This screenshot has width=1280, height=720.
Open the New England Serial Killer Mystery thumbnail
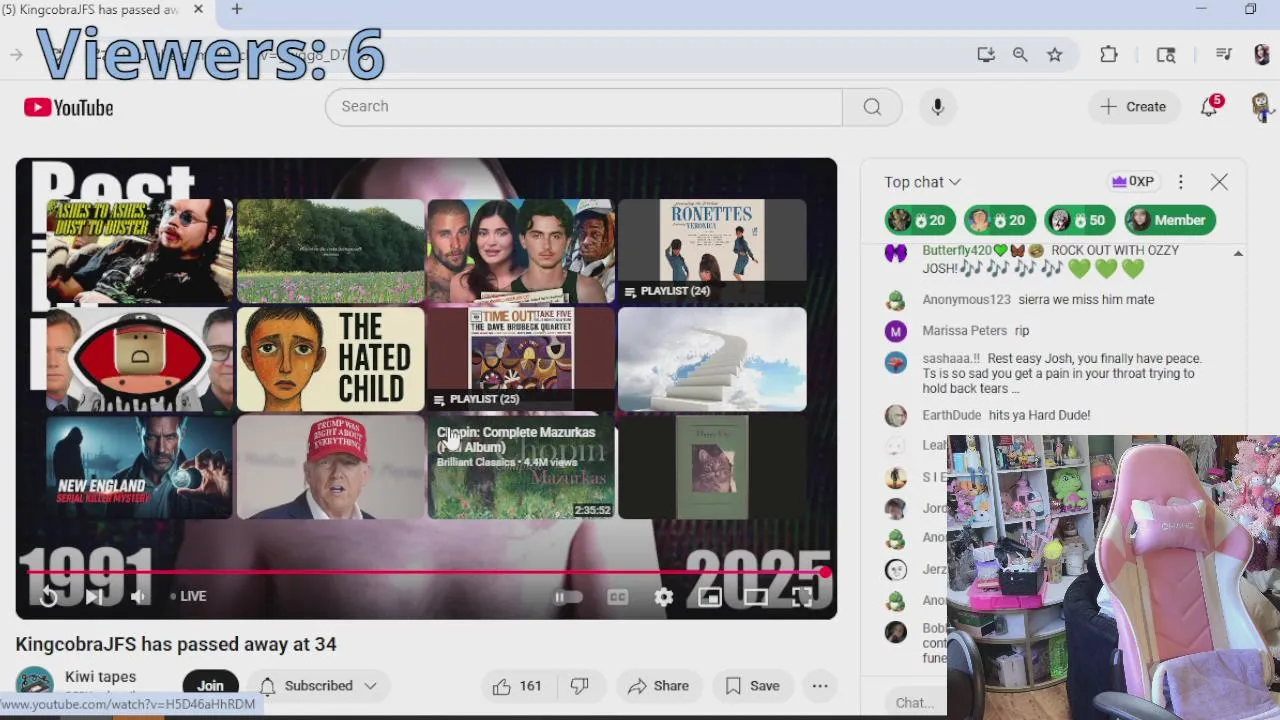(140, 468)
